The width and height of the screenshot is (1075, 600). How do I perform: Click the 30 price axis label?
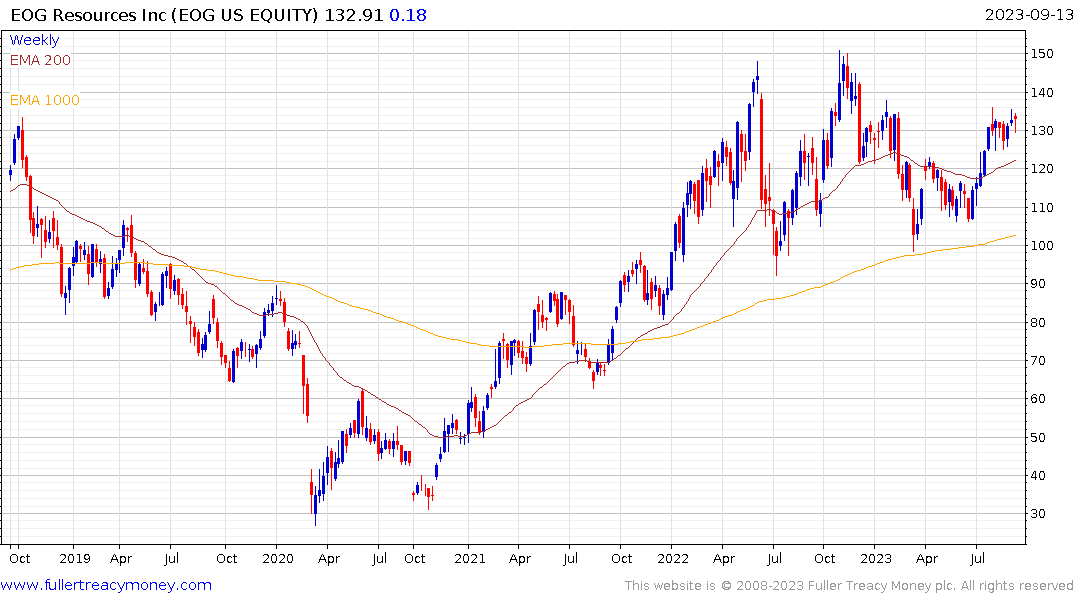[1039, 514]
